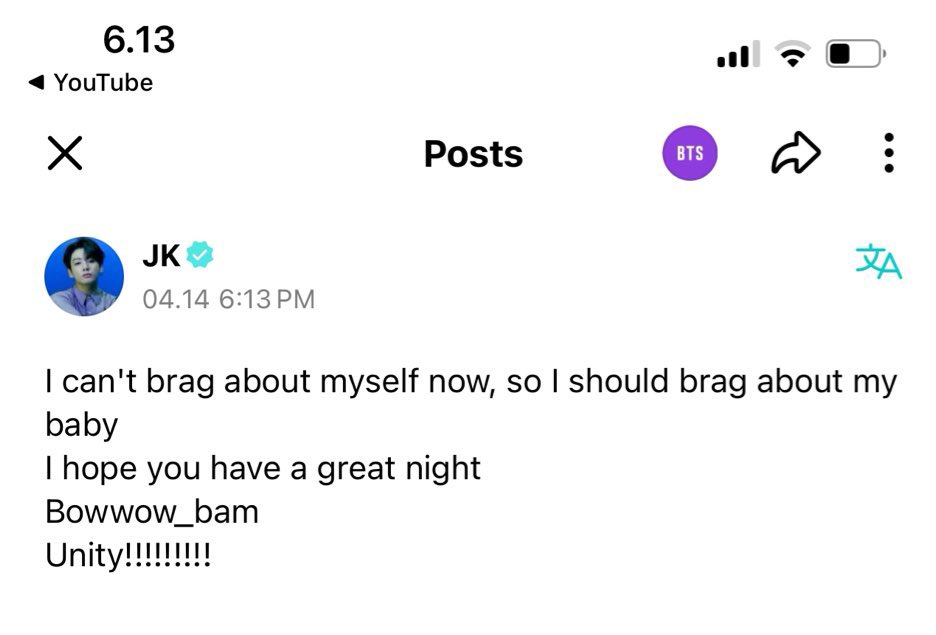Tap the Wi-Fi status icon
936x635 pixels.
792,54
